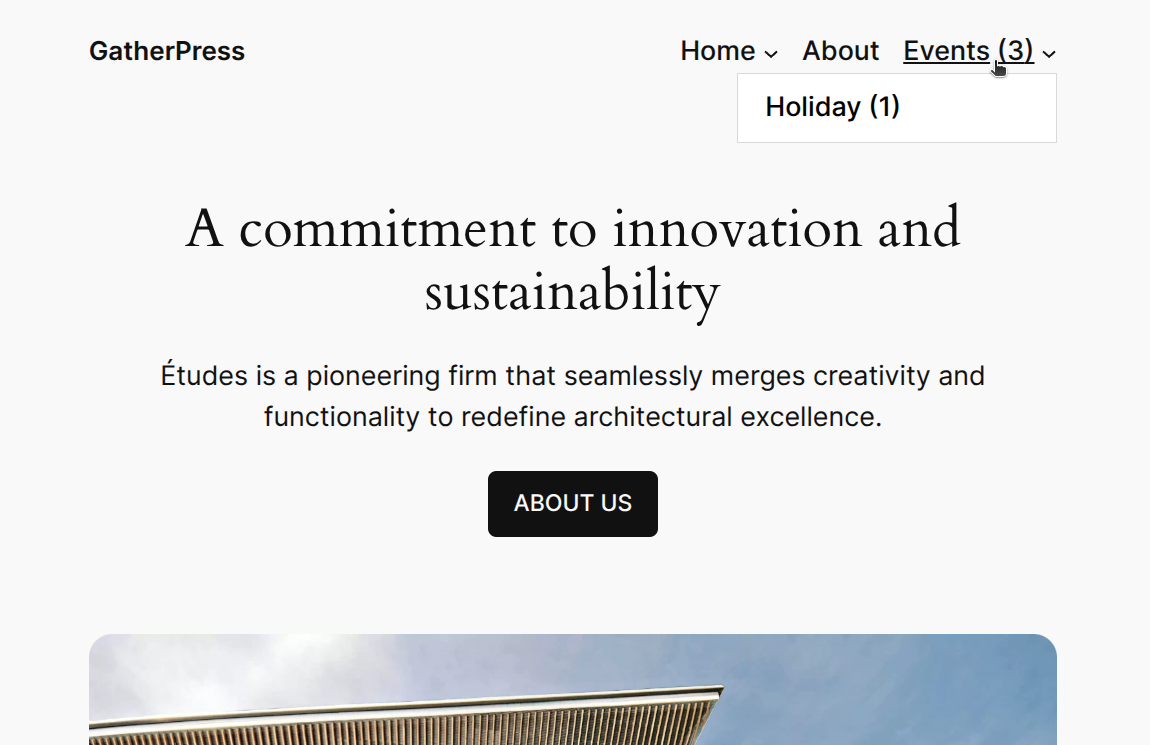Screen dimensions: 1150x745
Task: Click the Home navigation link
Action: click(718, 51)
